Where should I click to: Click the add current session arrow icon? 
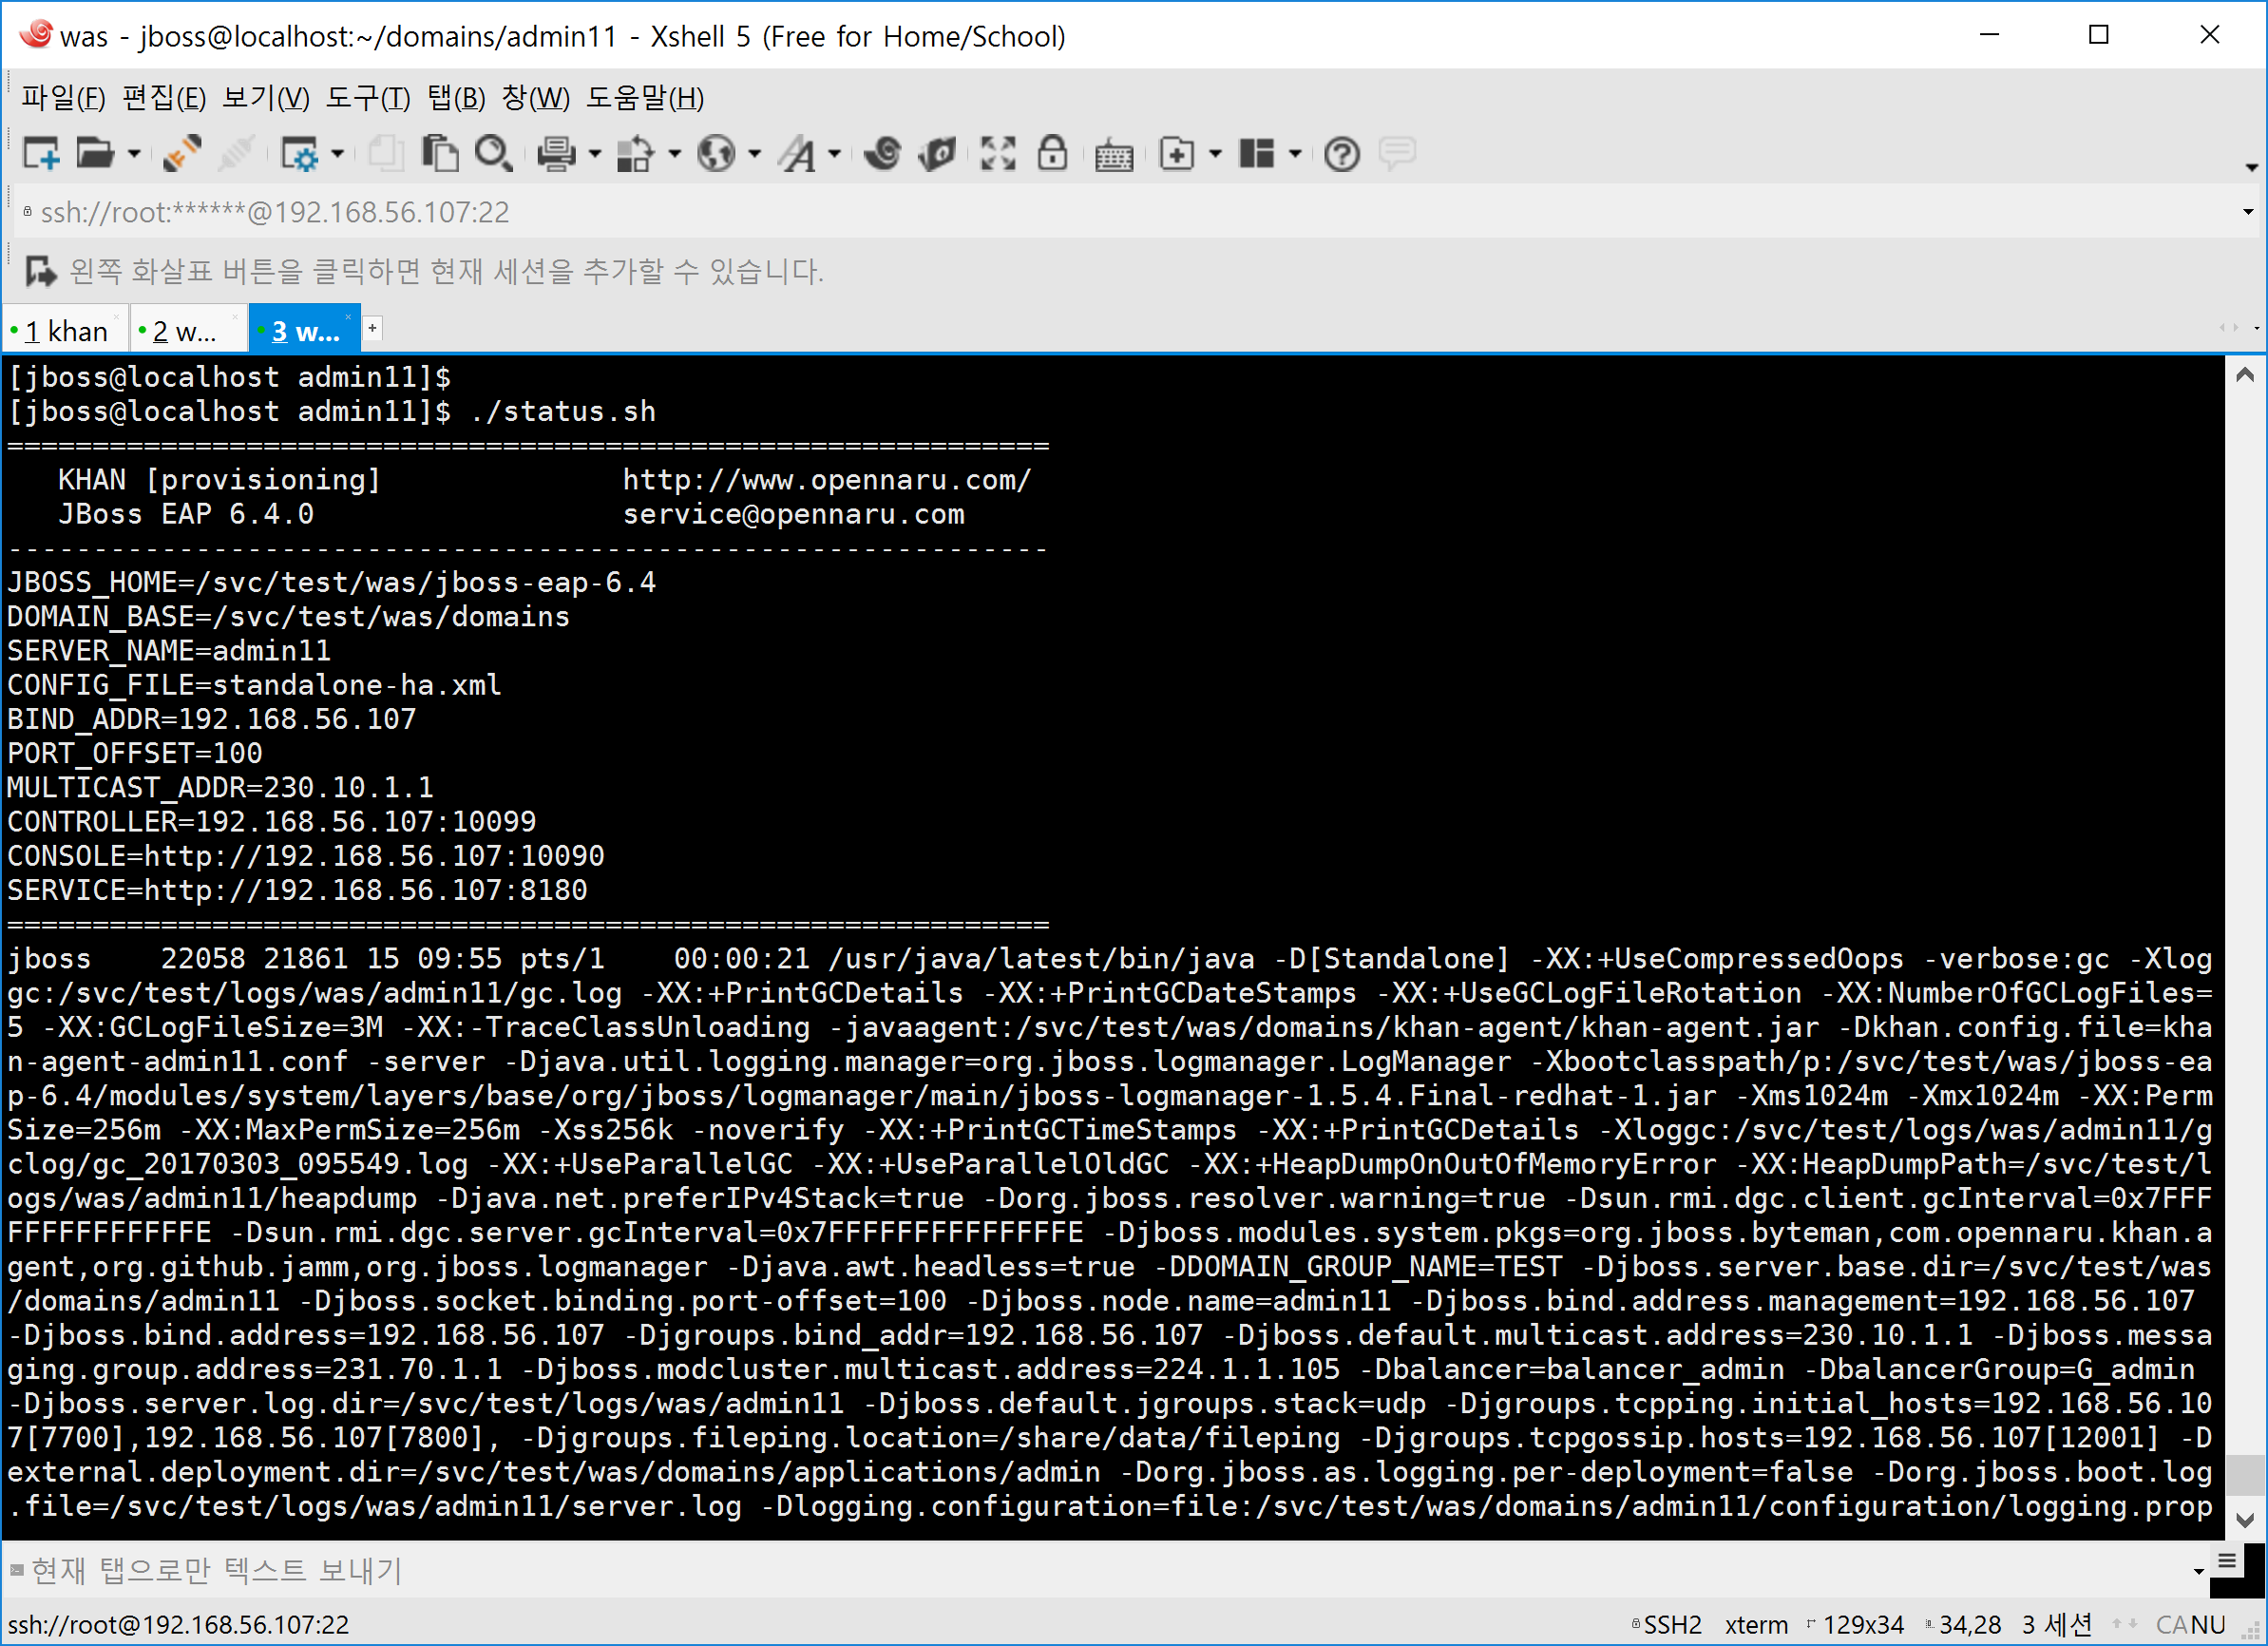(40, 271)
